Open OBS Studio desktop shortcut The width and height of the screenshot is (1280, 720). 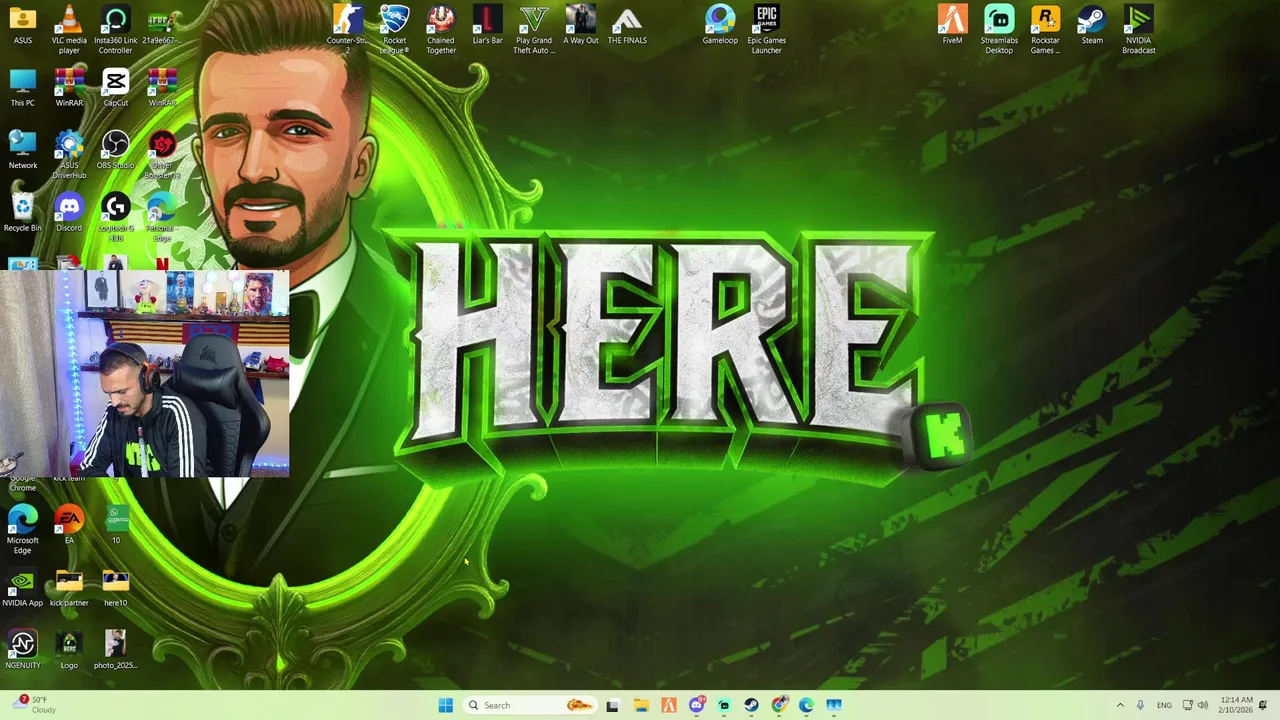[115, 150]
